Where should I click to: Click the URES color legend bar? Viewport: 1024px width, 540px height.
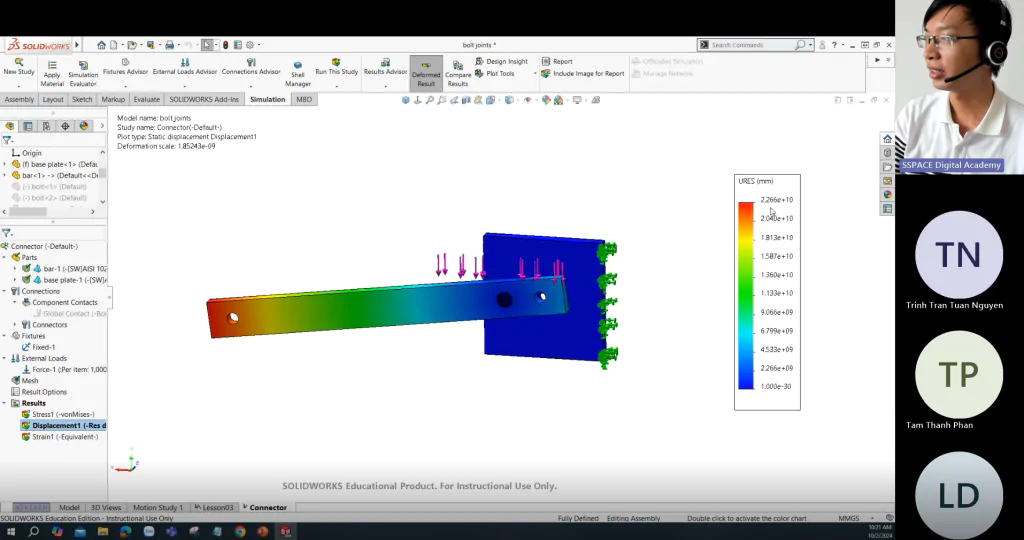[x=746, y=295]
